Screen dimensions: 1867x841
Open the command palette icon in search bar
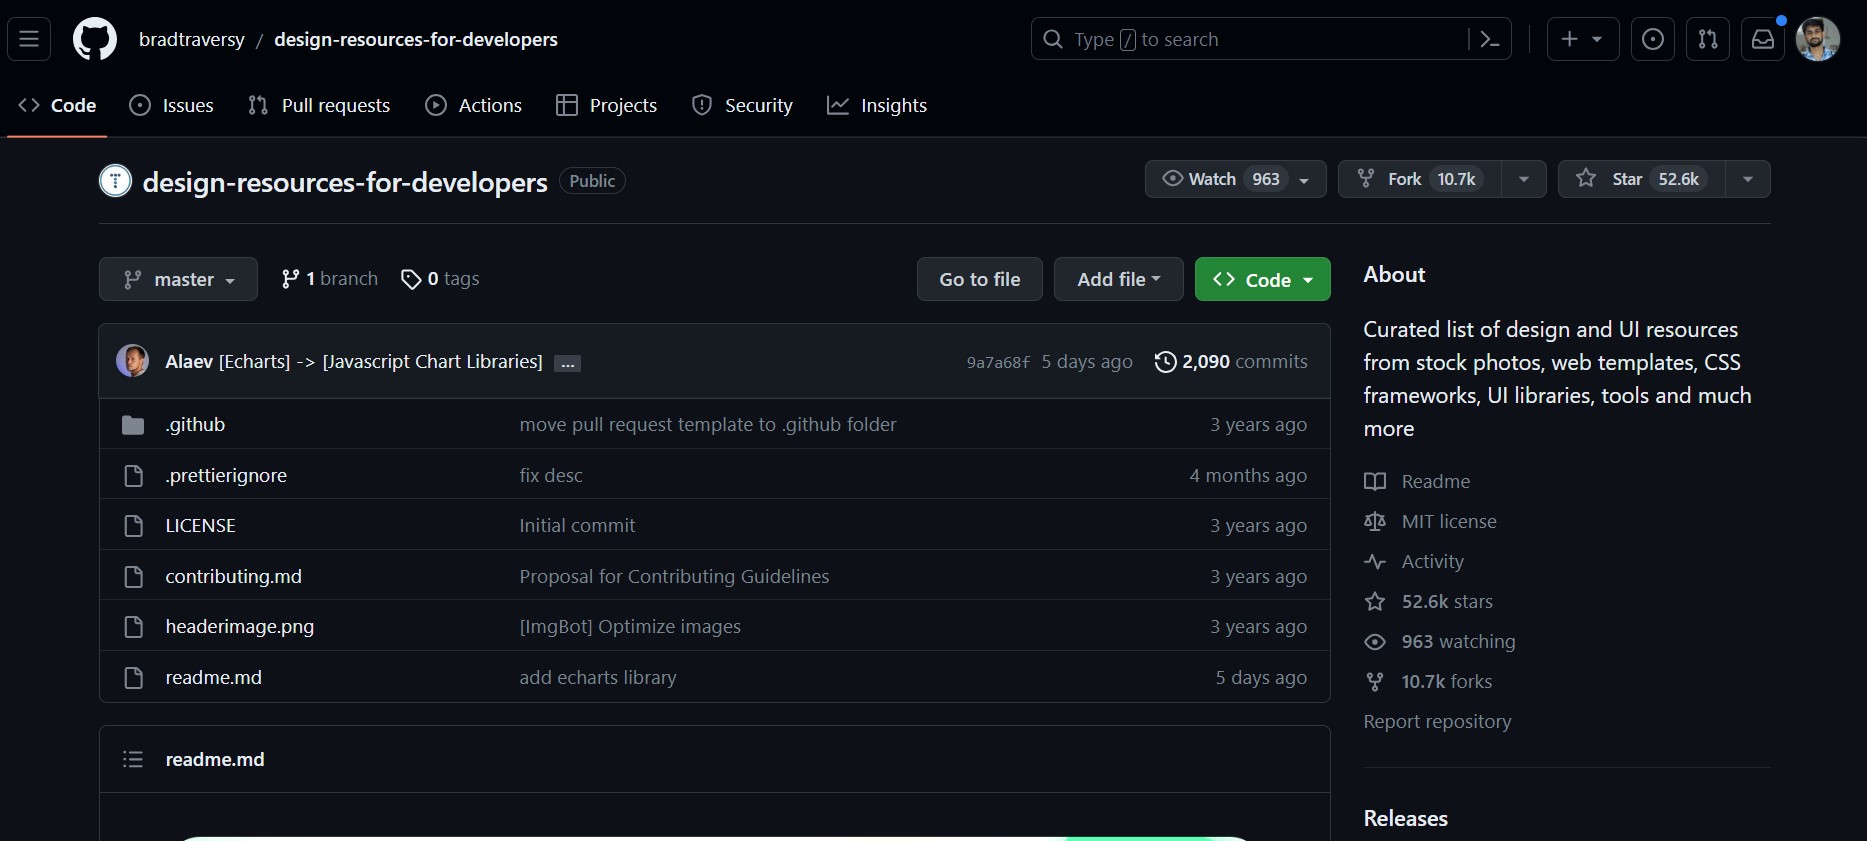pos(1489,39)
